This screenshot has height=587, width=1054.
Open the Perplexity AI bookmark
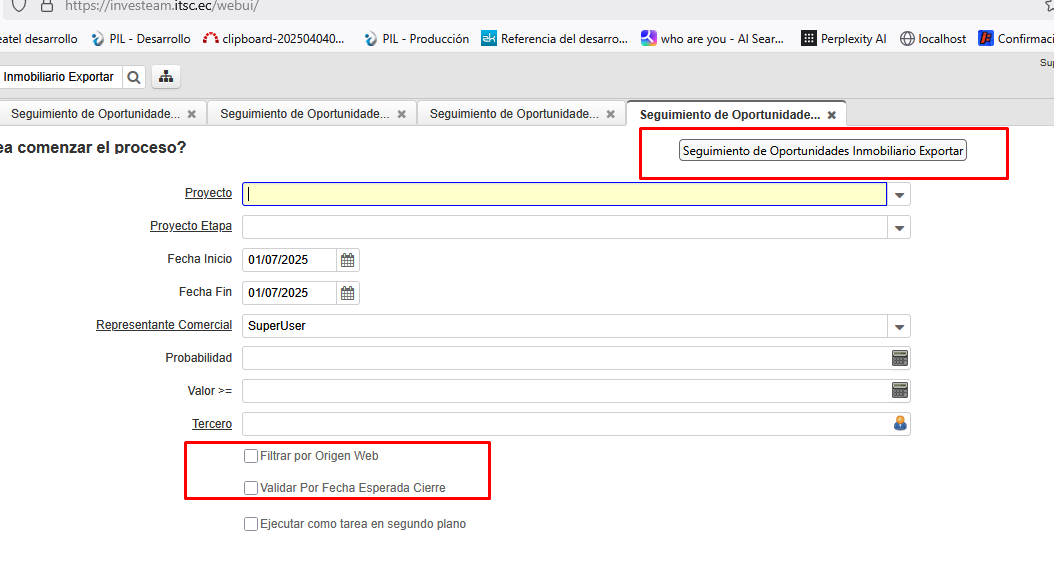coord(843,39)
